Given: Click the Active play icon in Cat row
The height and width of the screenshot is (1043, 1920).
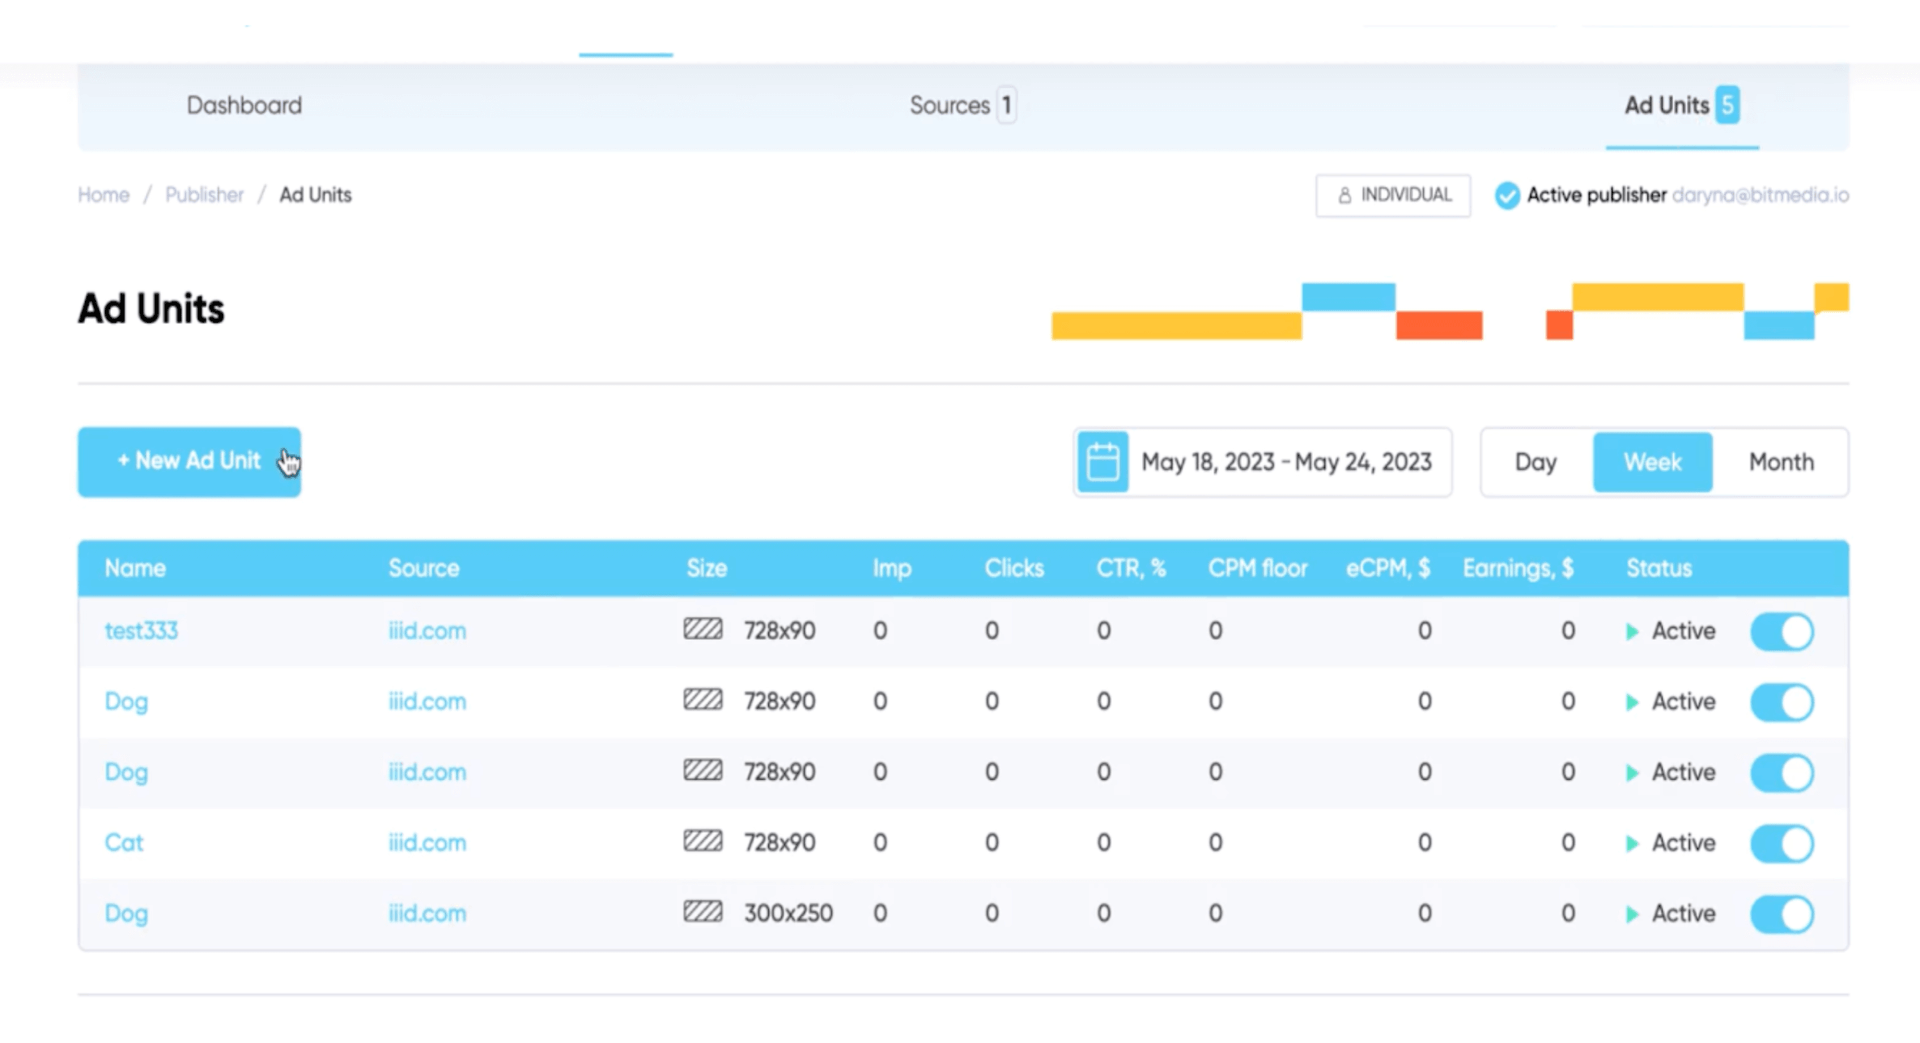Looking at the screenshot, I should coord(1632,843).
